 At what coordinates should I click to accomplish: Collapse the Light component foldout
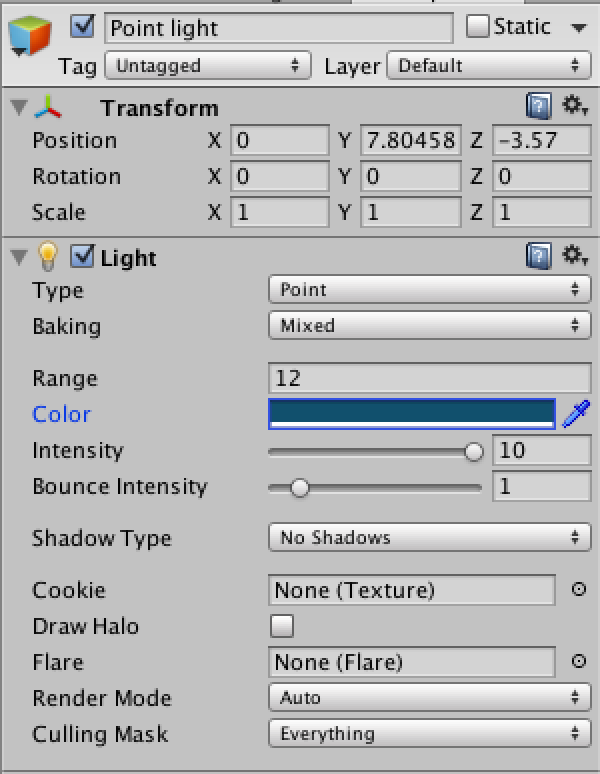[x=19, y=257]
